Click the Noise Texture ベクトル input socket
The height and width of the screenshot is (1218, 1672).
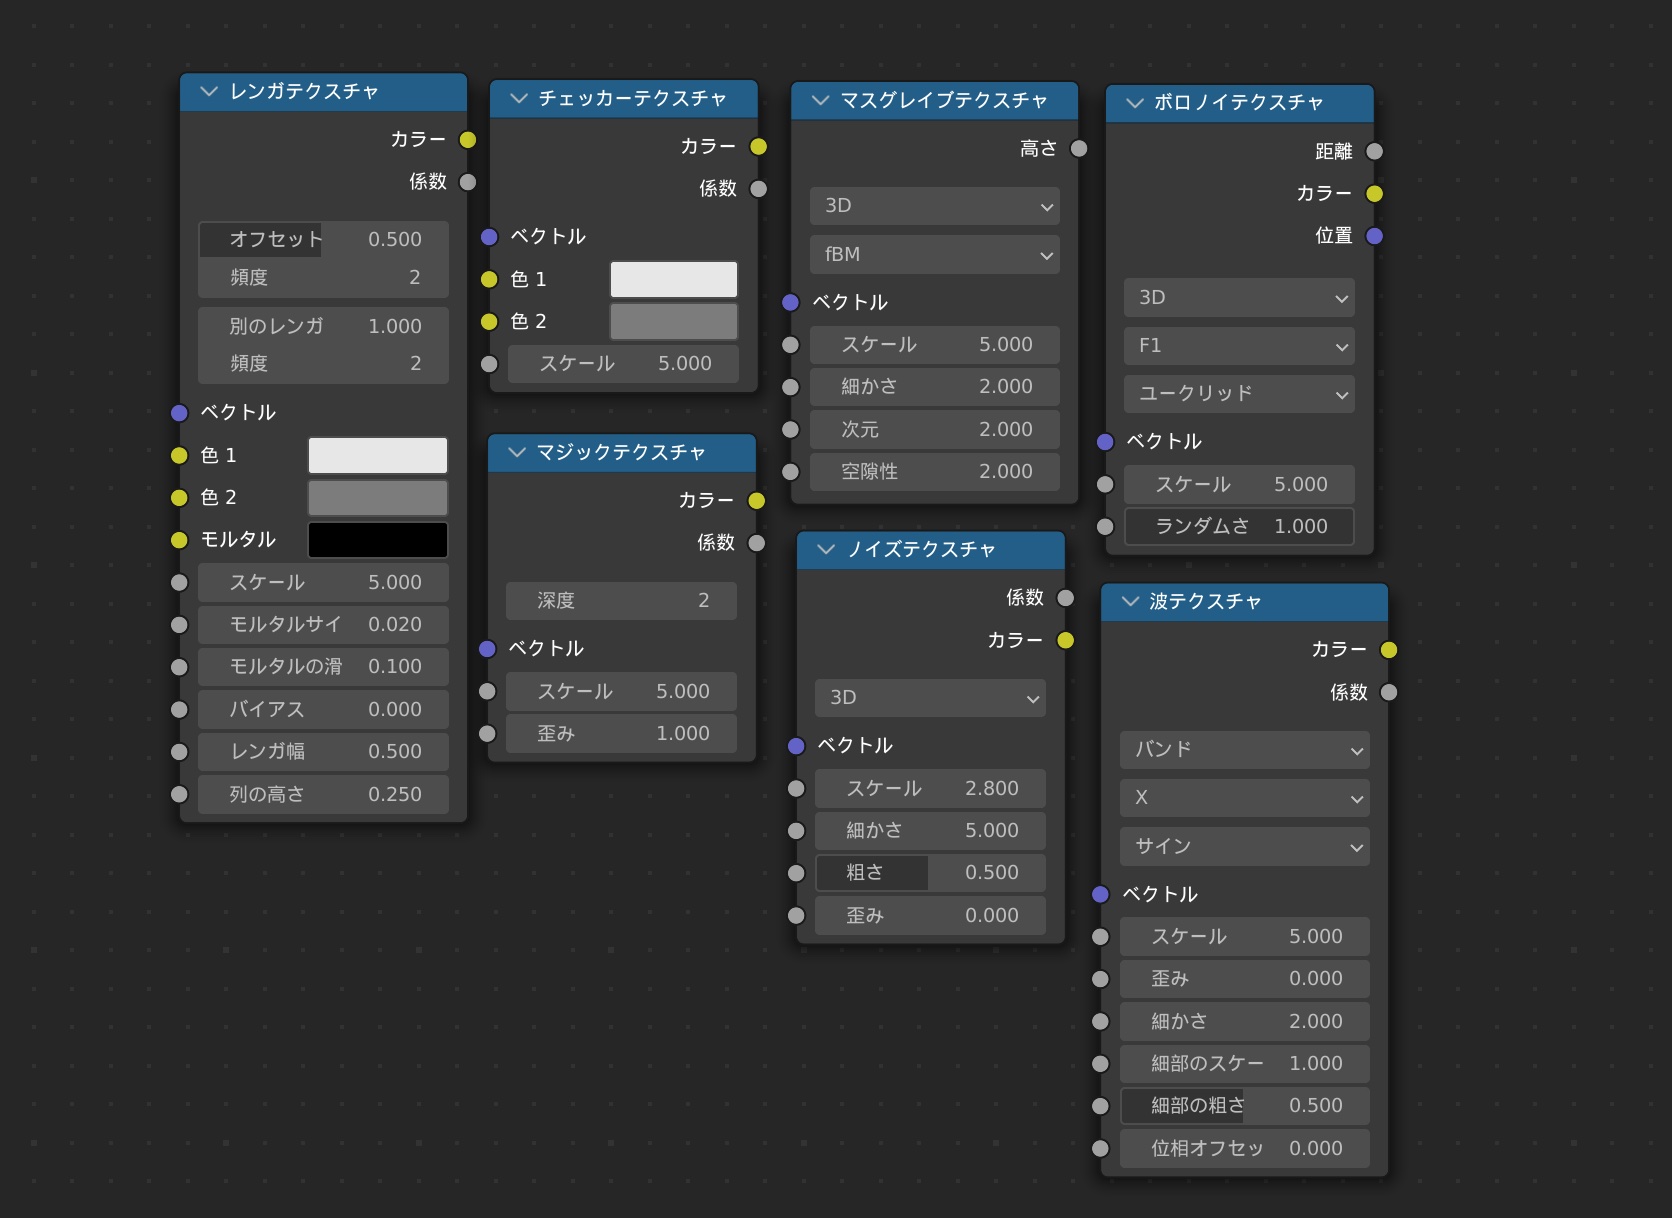[x=796, y=746]
